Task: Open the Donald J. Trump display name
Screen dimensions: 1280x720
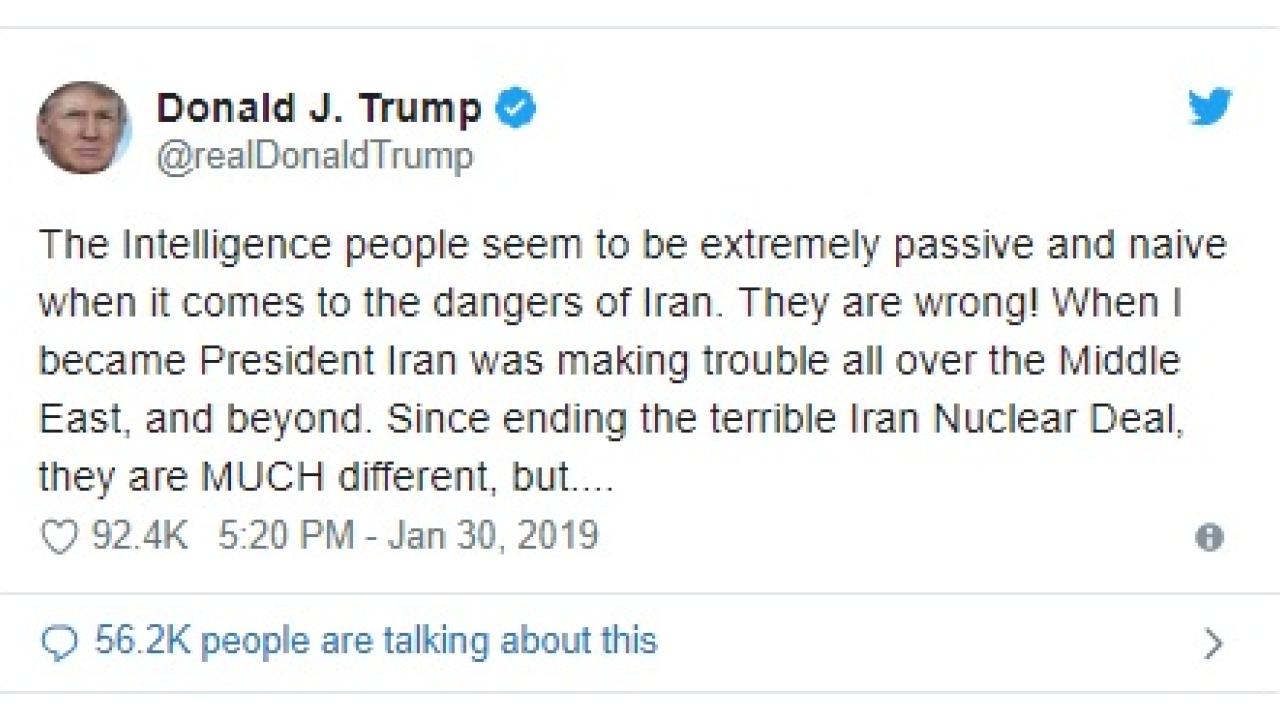Action: [319, 108]
